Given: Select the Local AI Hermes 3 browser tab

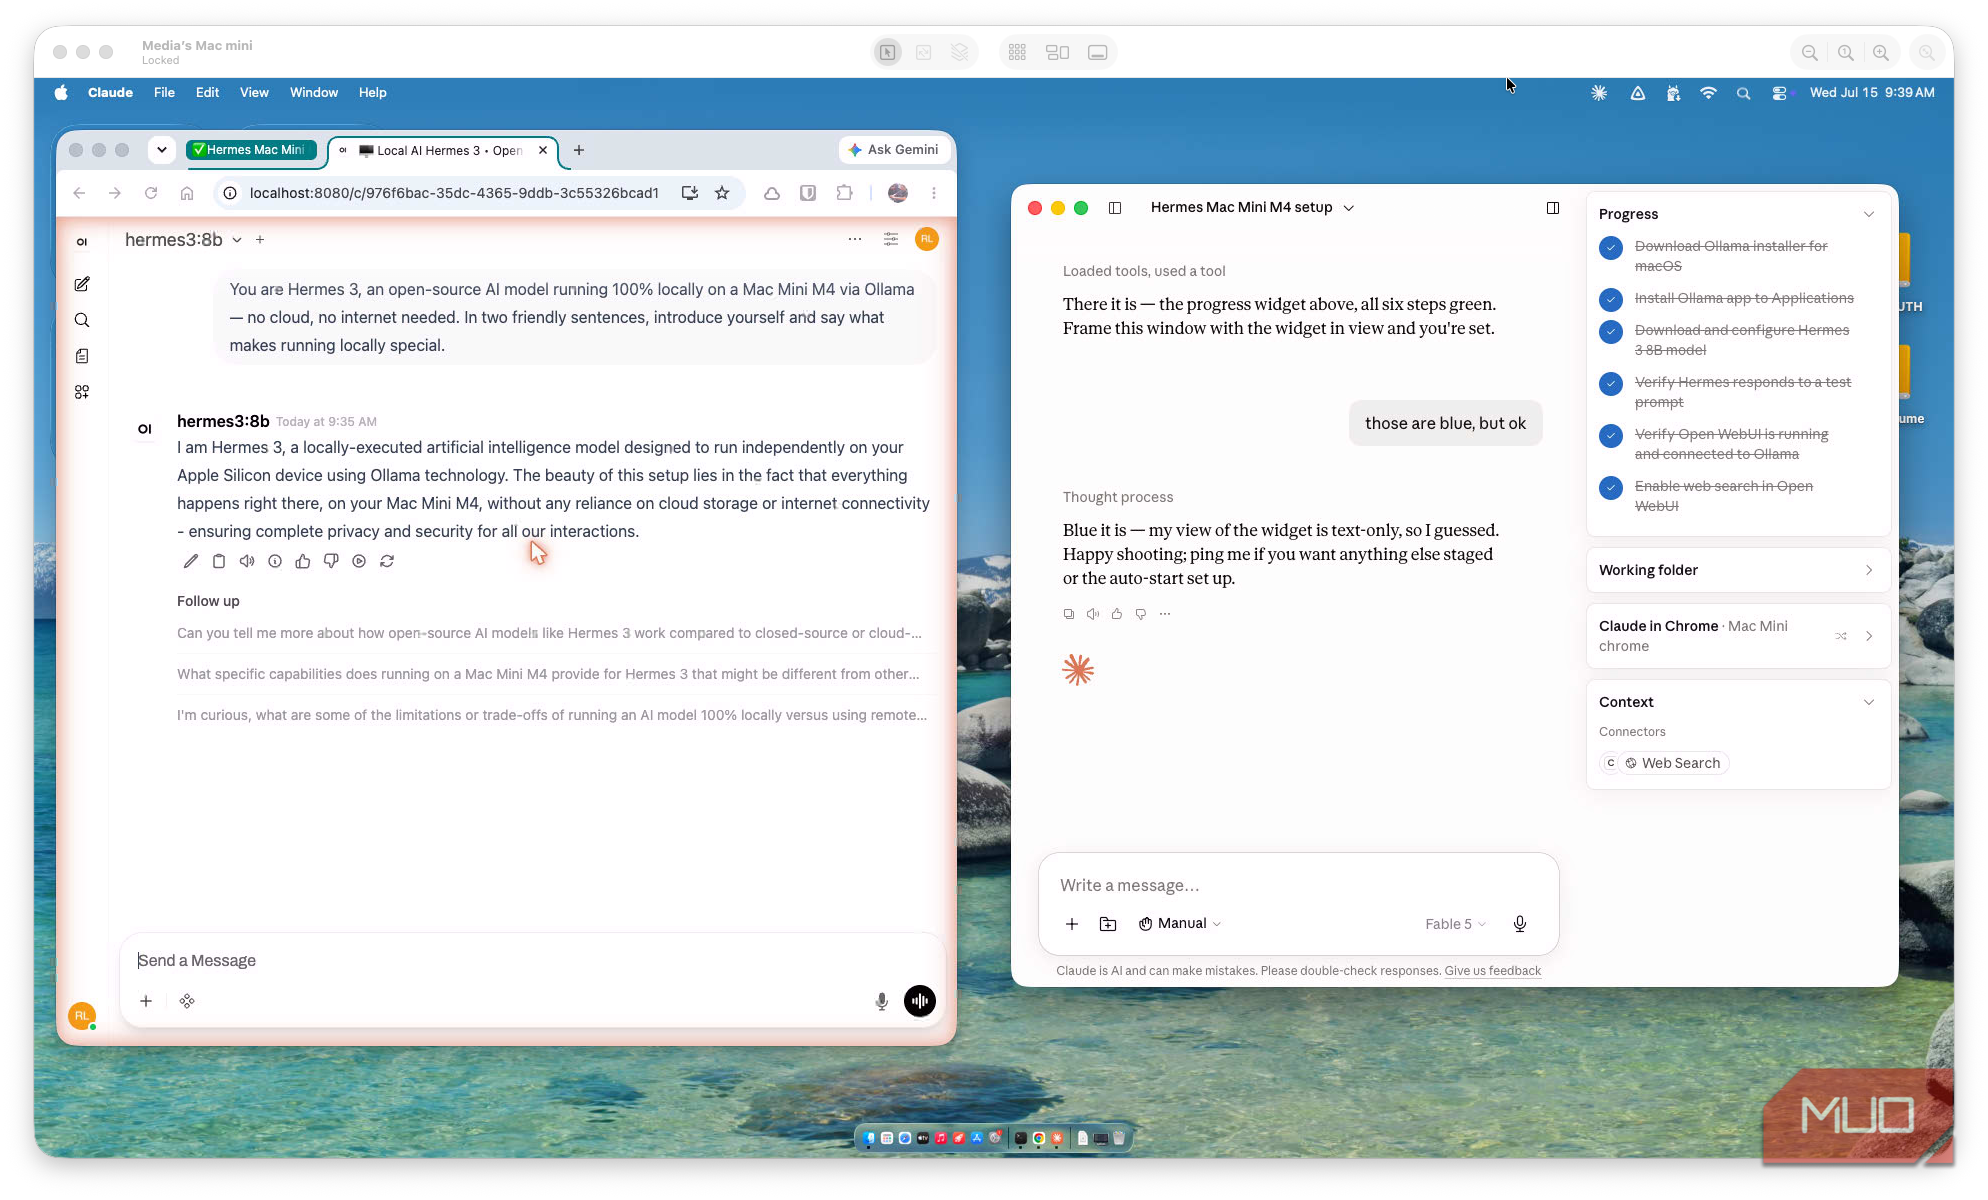Looking at the screenshot, I should (x=445, y=151).
